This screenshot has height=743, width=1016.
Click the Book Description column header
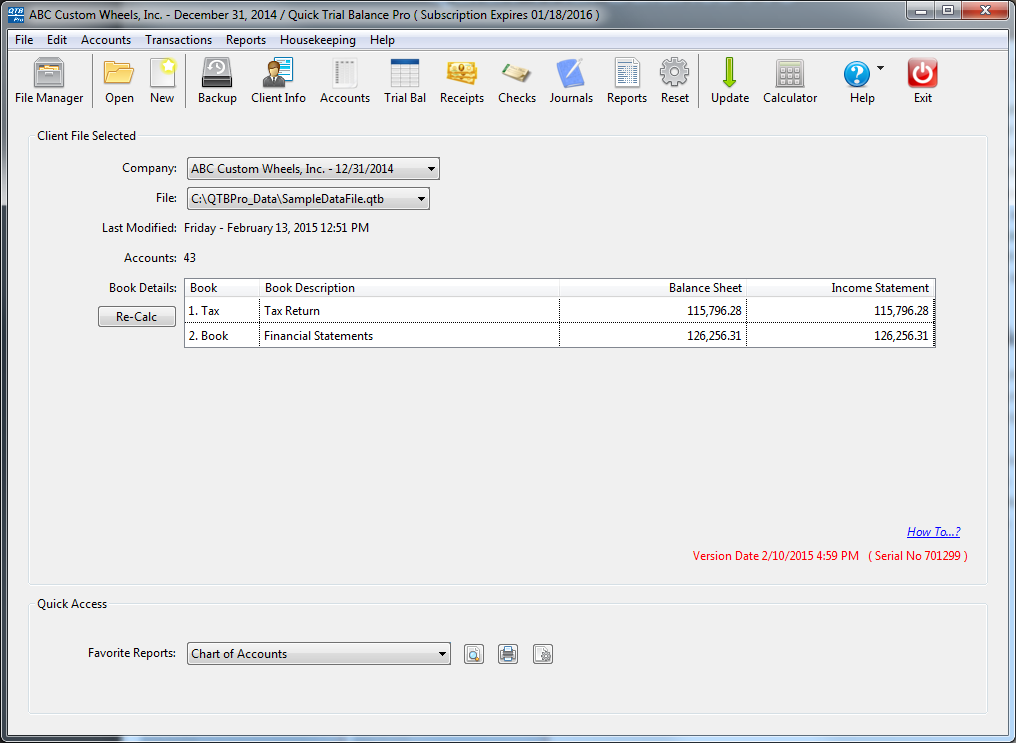click(410, 288)
